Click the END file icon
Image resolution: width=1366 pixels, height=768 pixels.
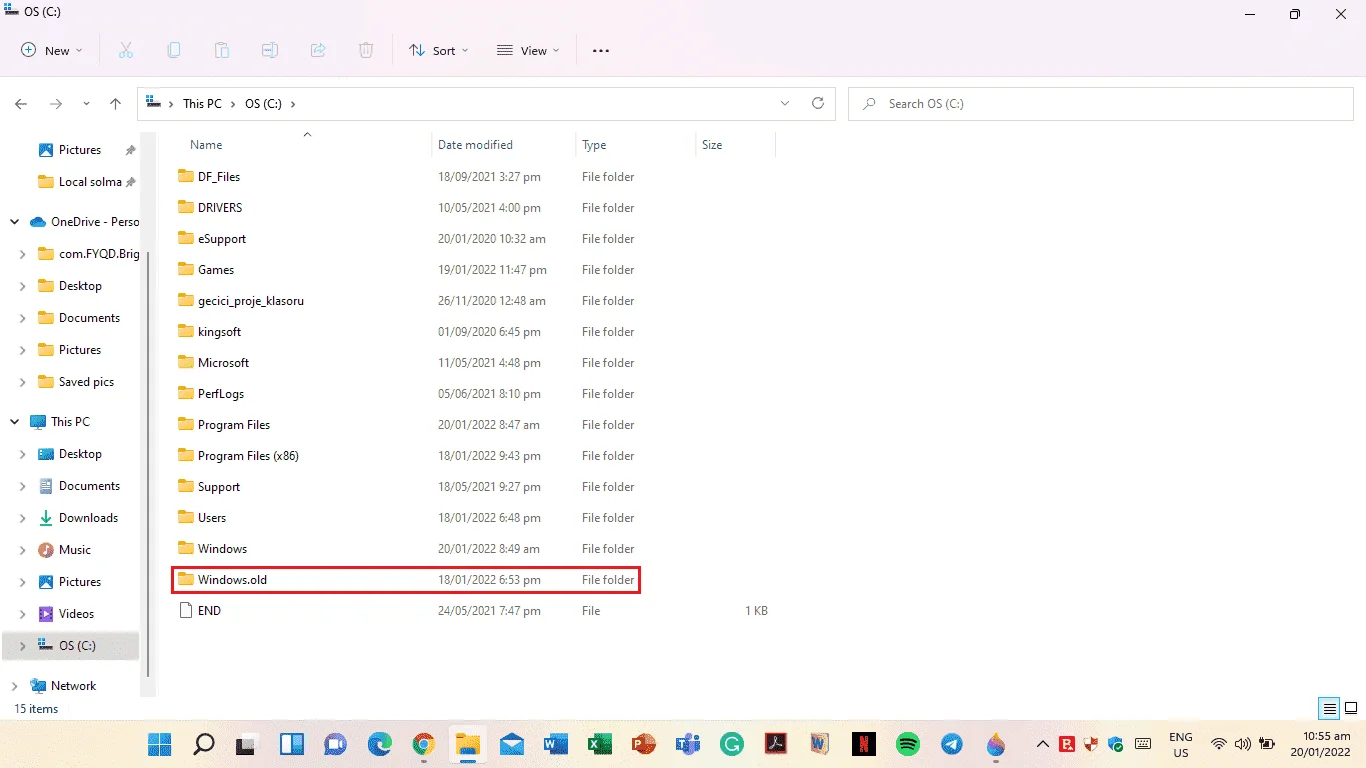185,611
